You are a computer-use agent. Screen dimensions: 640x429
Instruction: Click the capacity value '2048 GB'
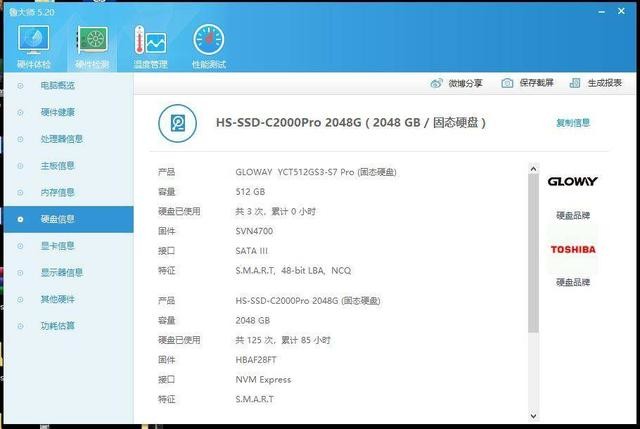point(253,321)
